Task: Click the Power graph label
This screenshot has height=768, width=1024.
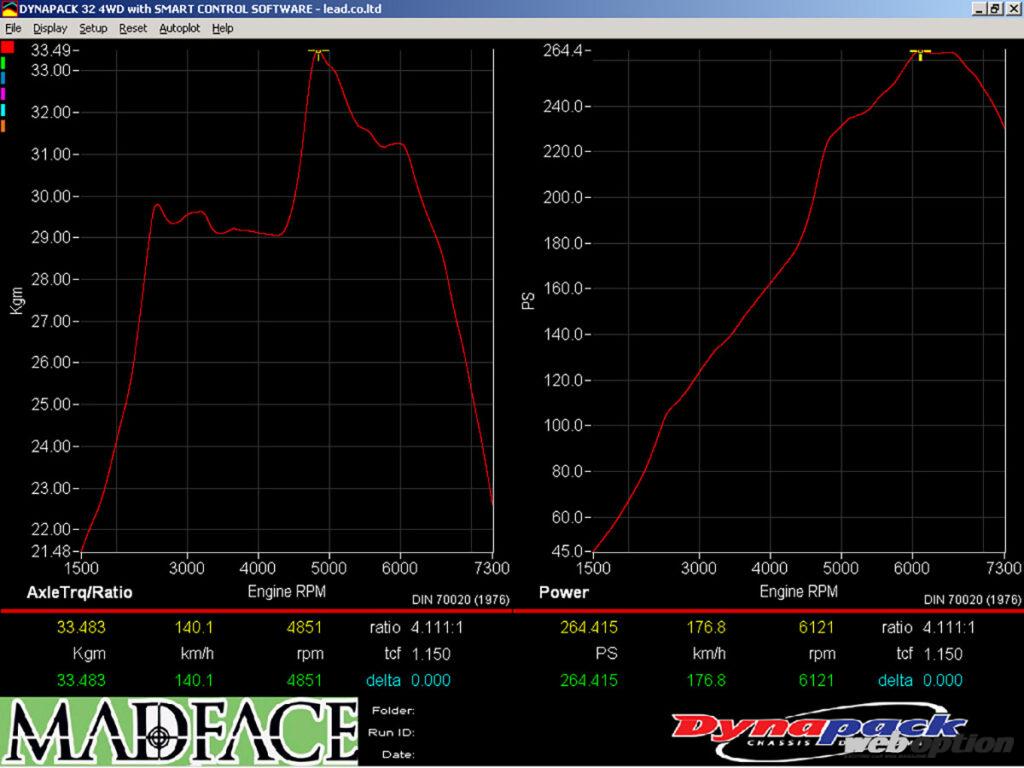Action: click(563, 592)
